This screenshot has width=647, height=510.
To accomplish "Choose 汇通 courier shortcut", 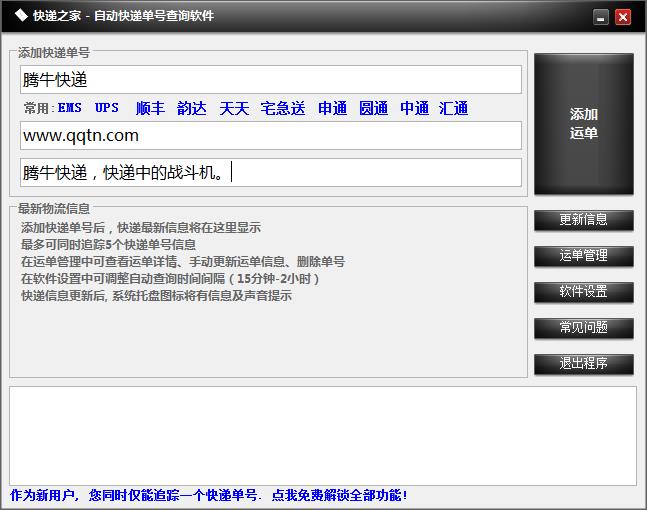I will 454,108.
